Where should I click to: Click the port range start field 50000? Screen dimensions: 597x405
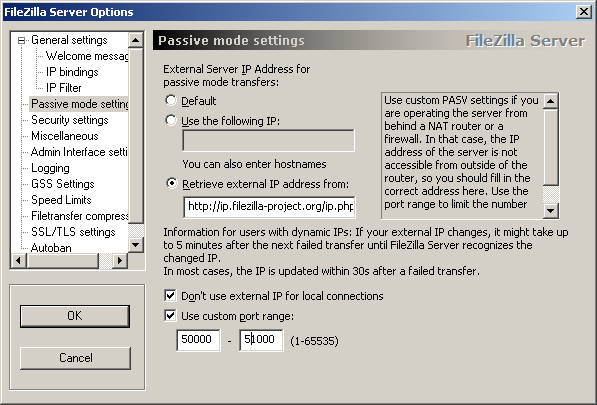[198, 340]
